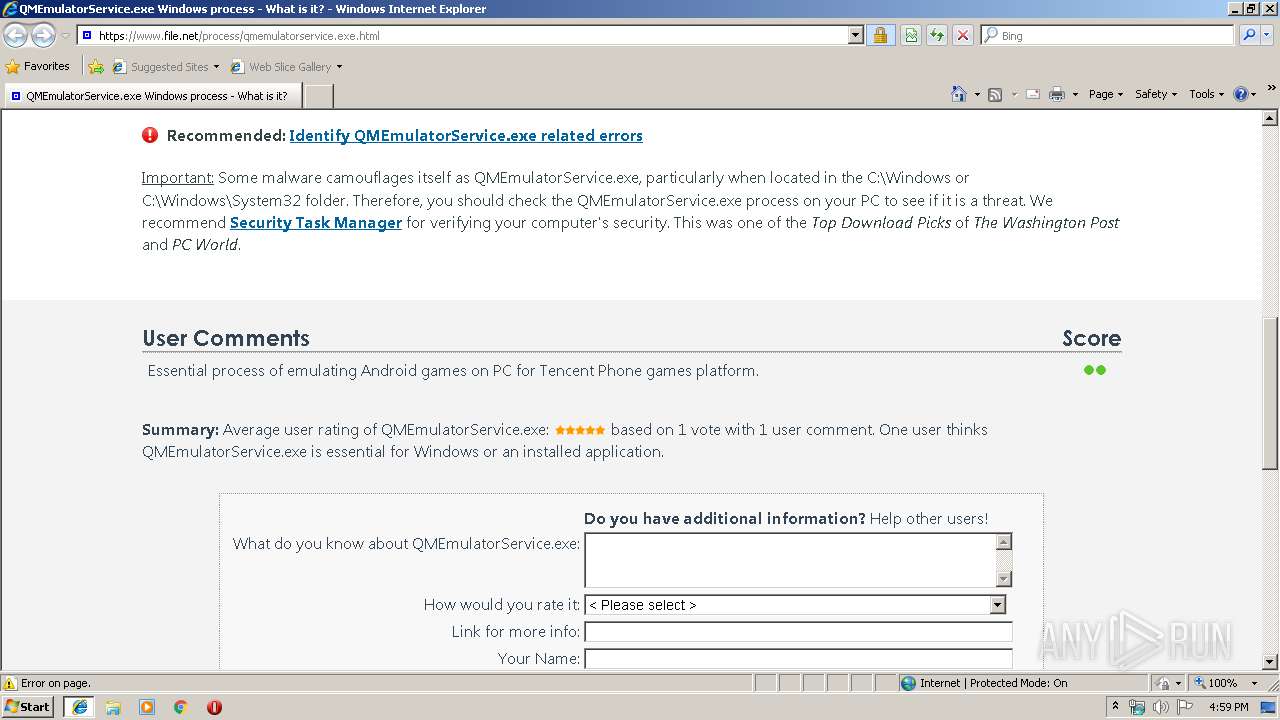1280x720 pixels.
Task: Click the Action Center flag tray icon
Action: click(x=1185, y=707)
